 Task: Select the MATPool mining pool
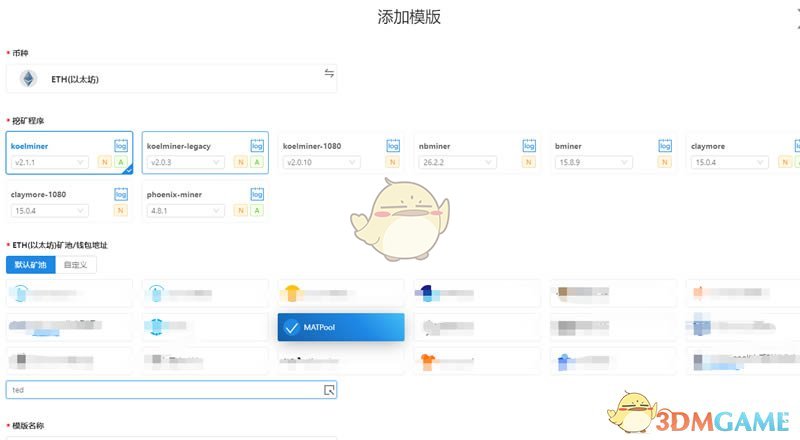341,327
